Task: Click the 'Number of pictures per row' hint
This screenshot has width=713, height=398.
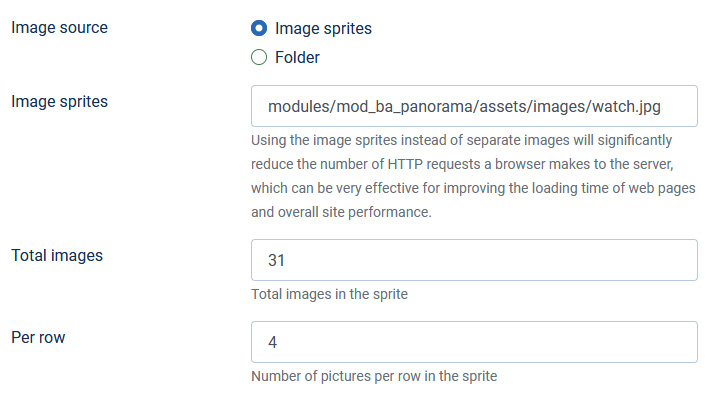Action: [x=374, y=376]
